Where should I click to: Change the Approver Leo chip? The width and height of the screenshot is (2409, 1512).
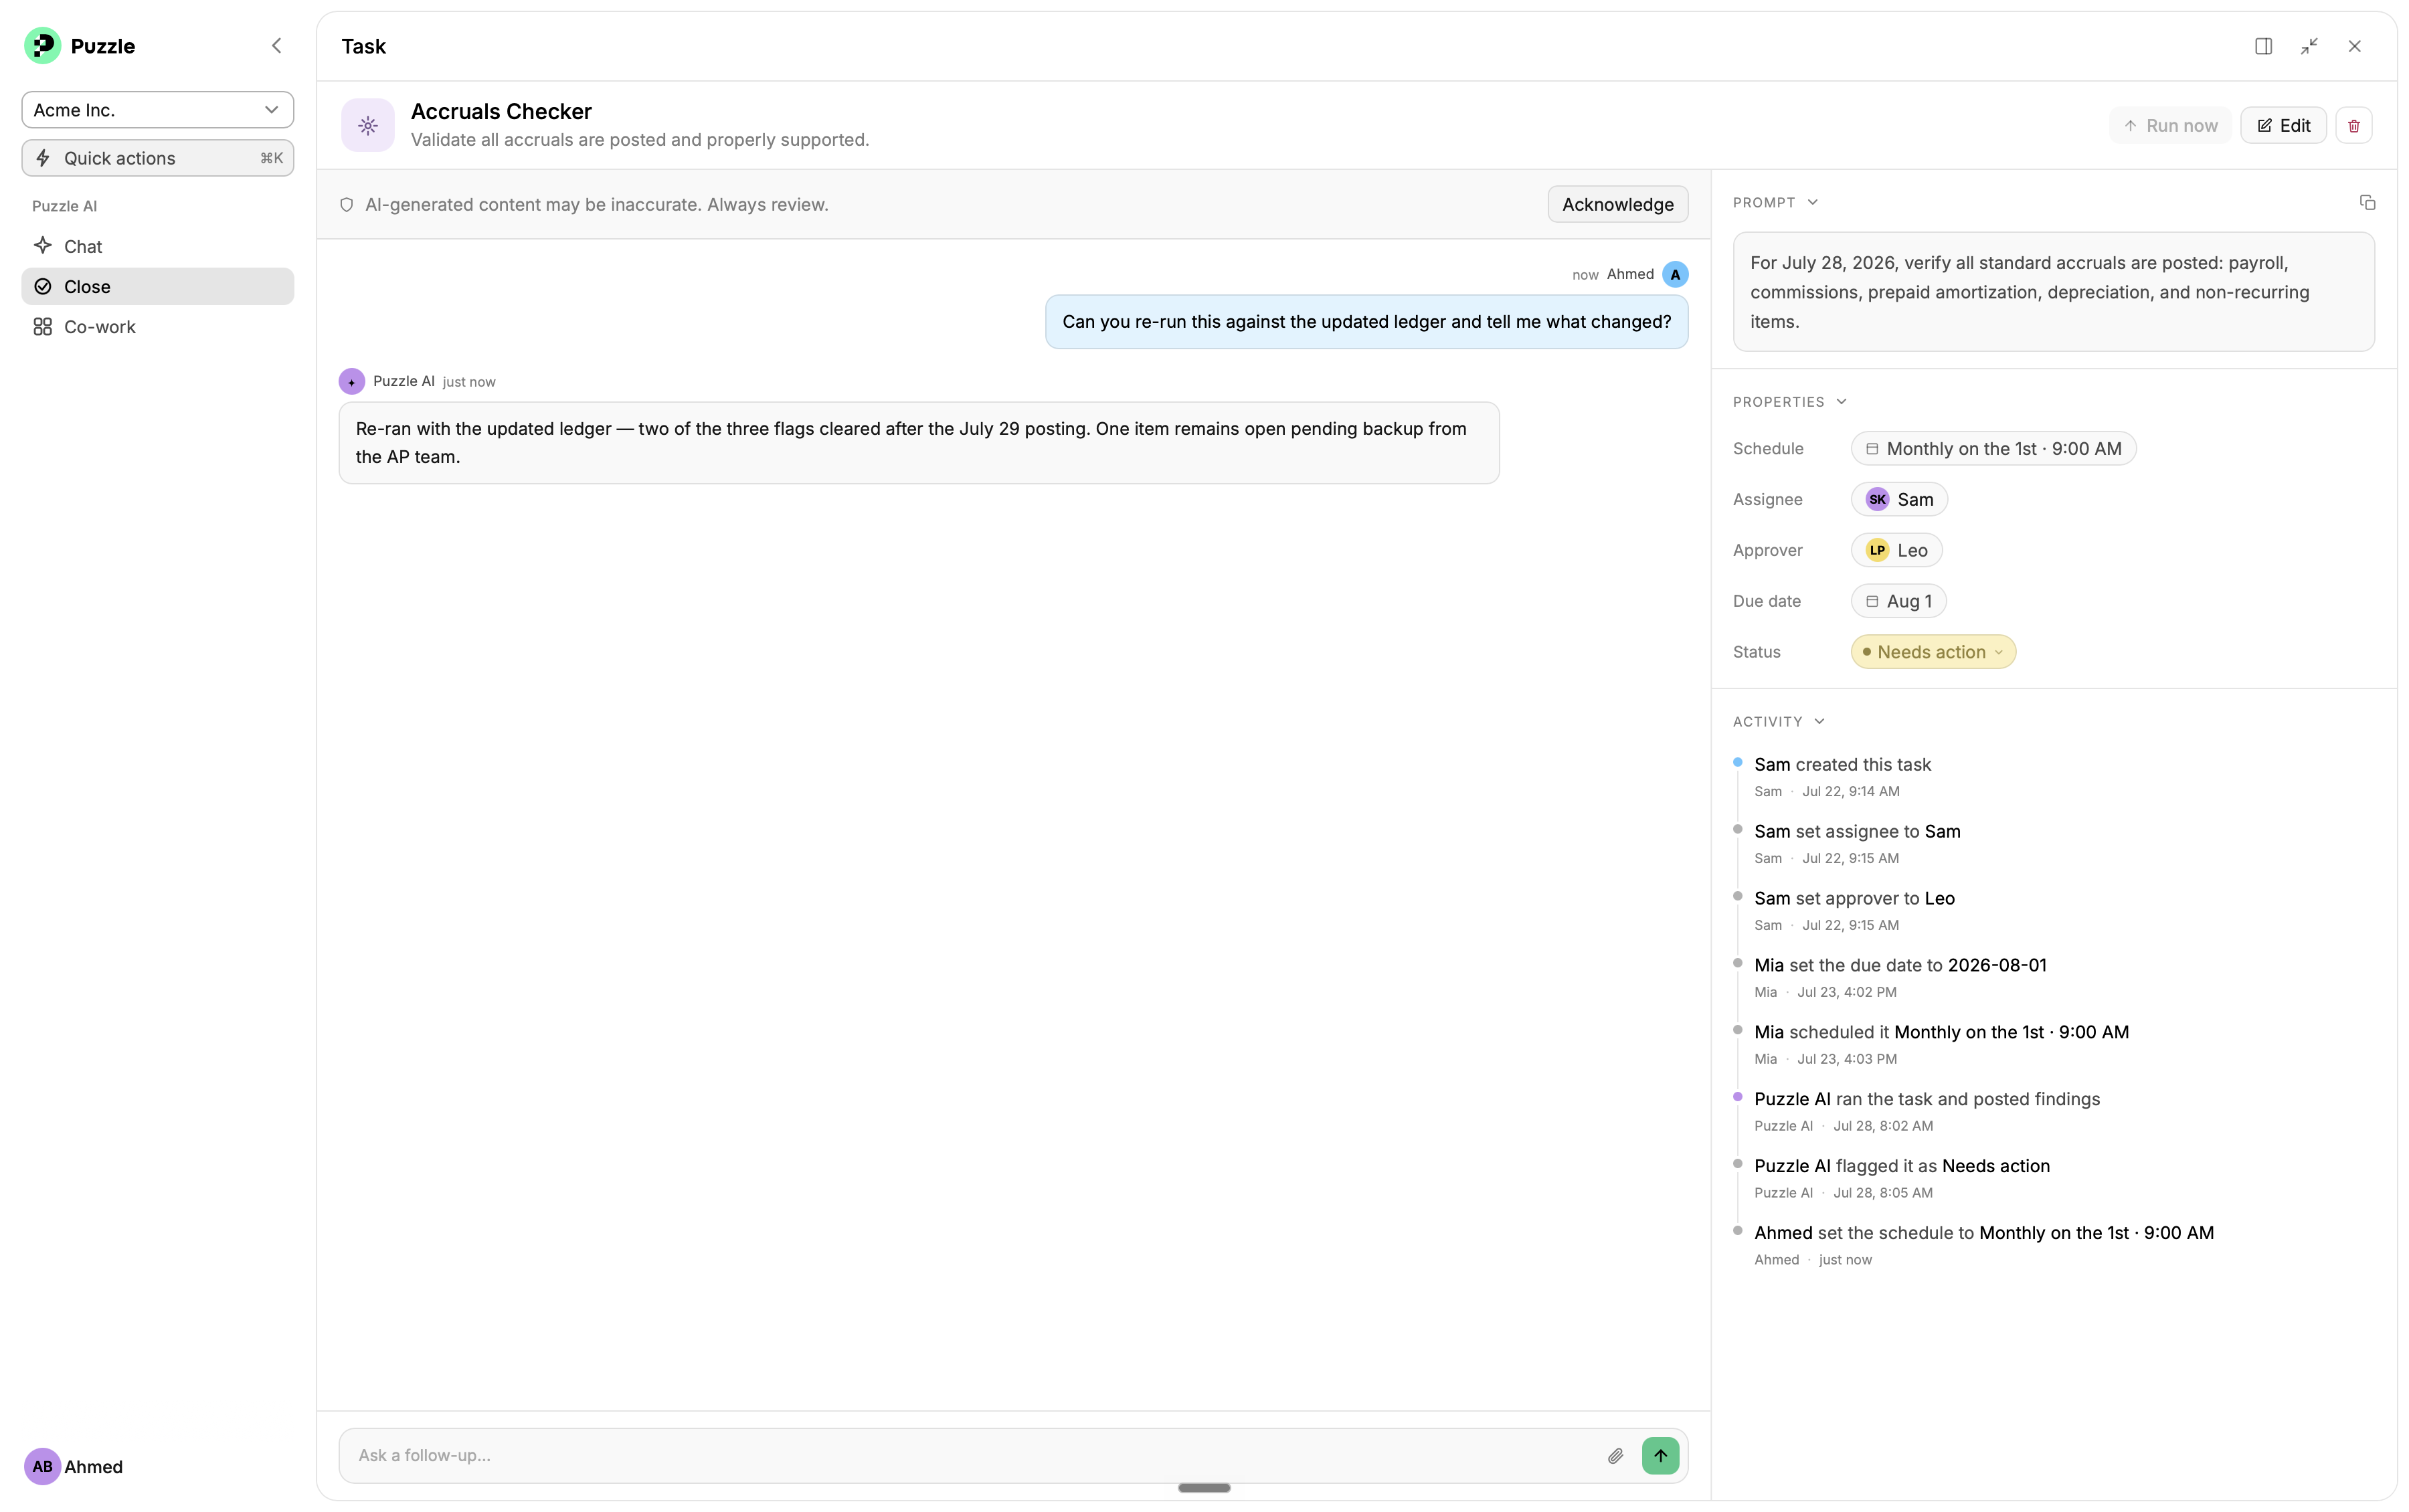click(1896, 550)
